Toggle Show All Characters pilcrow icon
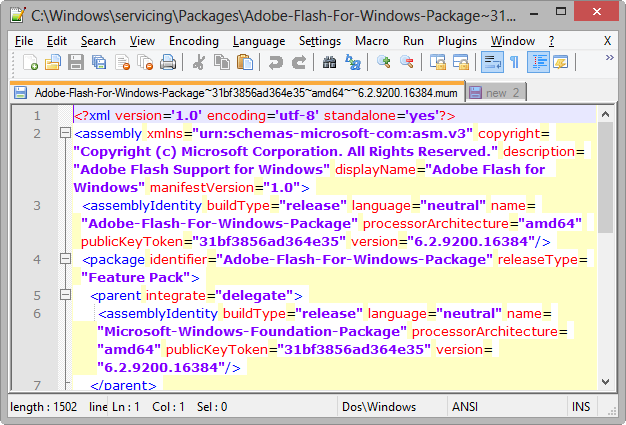Viewport: 626px width, 425px height. pos(515,63)
